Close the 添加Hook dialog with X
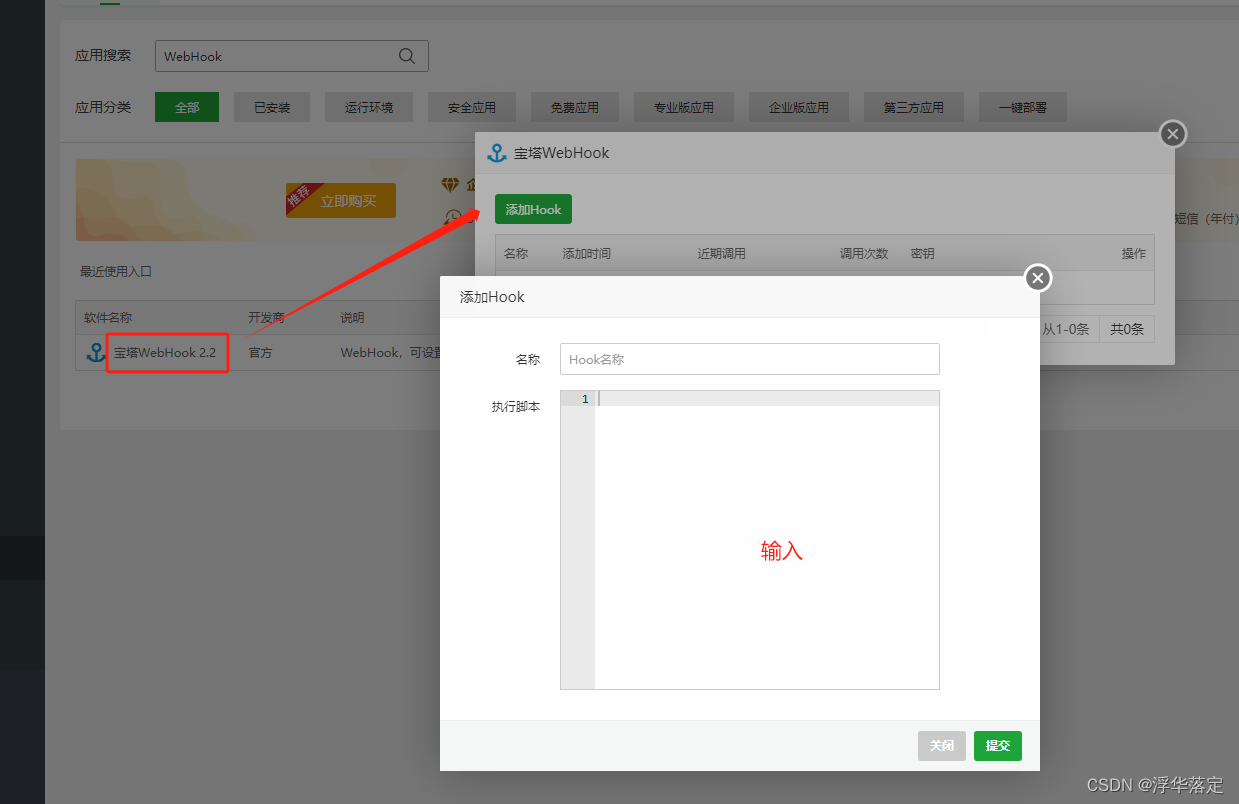 1038,278
